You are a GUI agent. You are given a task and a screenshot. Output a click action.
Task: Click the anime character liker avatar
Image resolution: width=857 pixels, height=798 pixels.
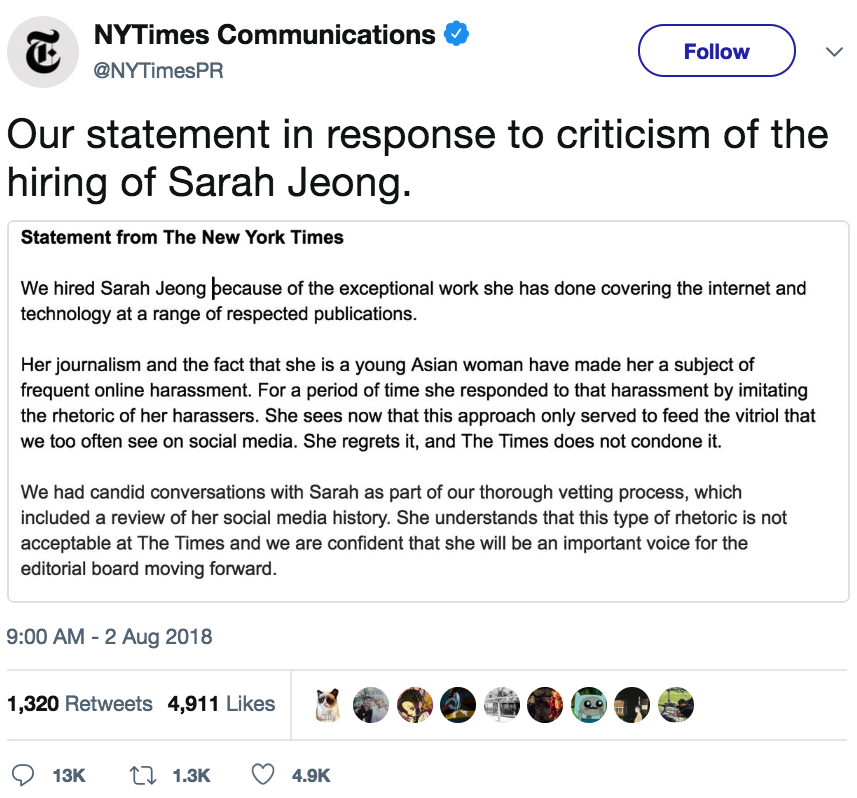pos(414,704)
